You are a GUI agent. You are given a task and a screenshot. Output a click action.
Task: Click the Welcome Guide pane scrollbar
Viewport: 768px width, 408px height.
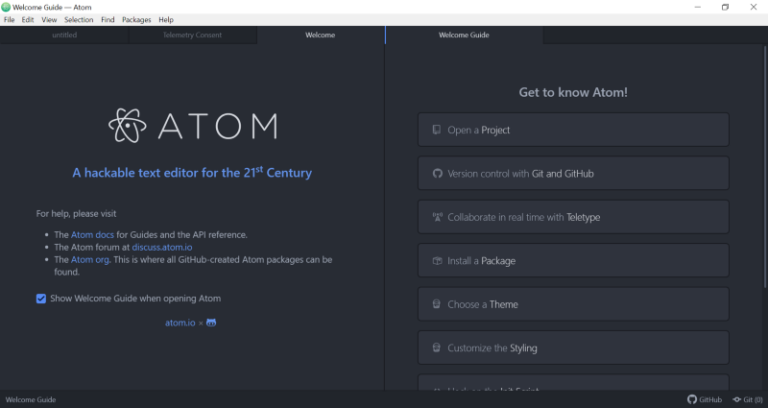(765, 167)
